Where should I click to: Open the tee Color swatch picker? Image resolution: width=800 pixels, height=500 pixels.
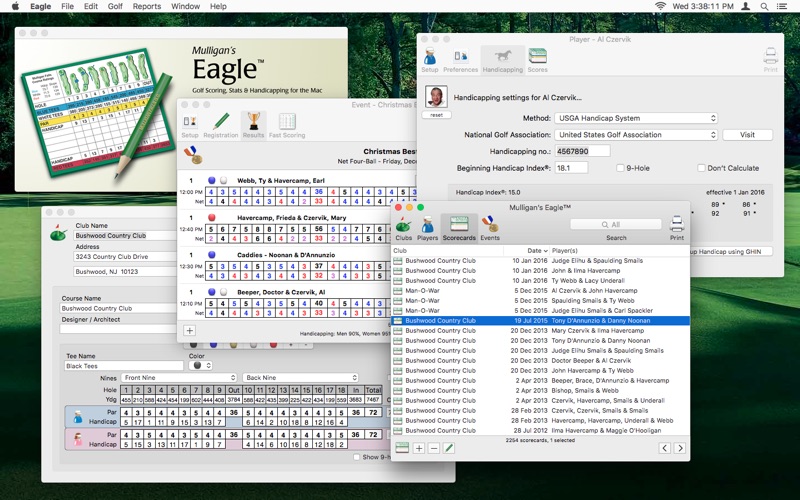[x=200, y=366]
